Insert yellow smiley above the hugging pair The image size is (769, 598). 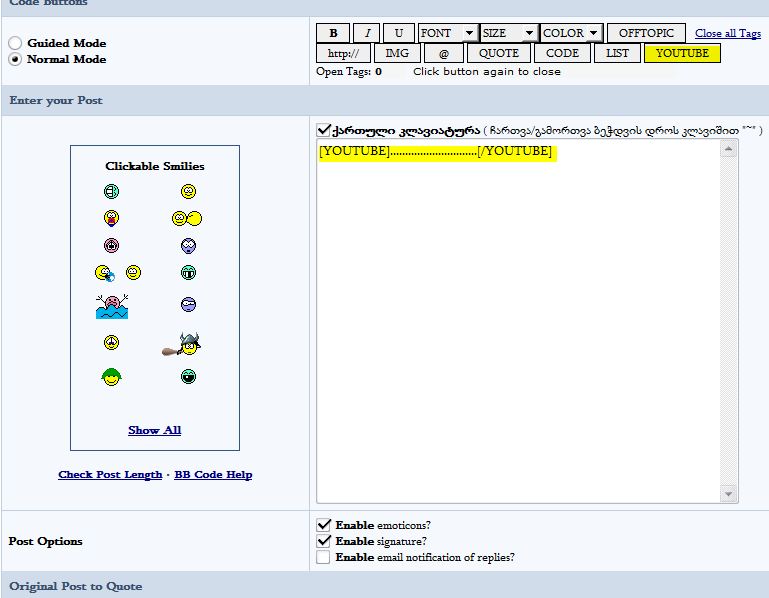pyautogui.click(x=188, y=191)
